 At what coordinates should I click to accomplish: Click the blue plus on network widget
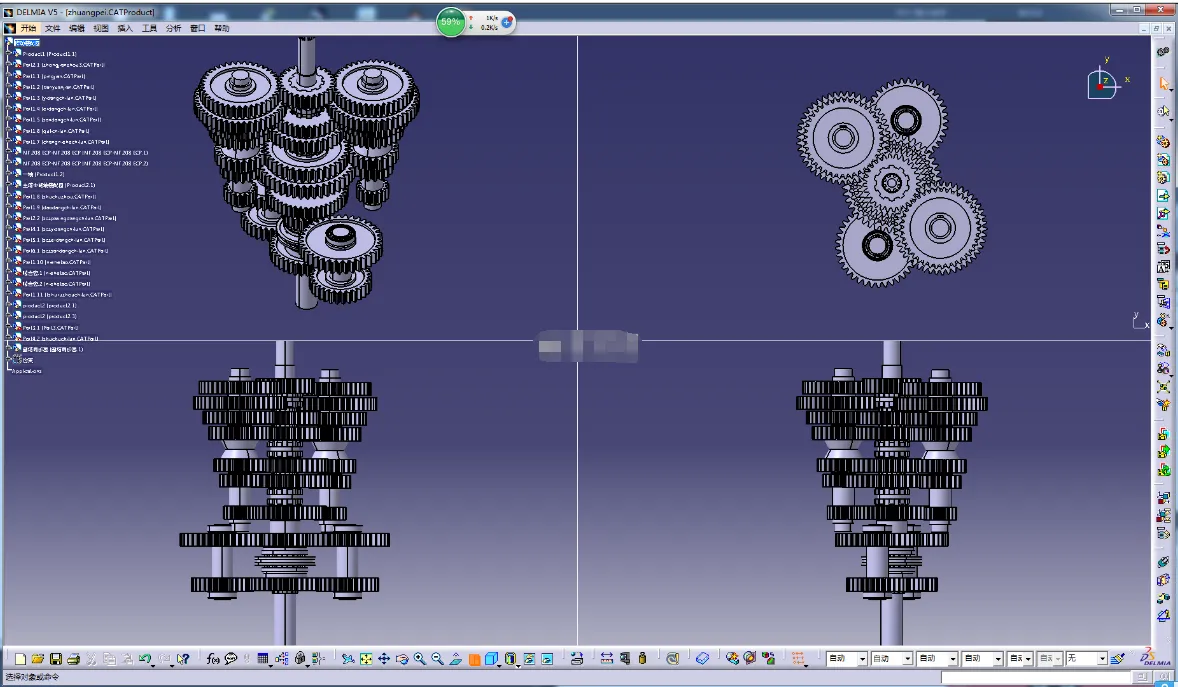pos(507,22)
